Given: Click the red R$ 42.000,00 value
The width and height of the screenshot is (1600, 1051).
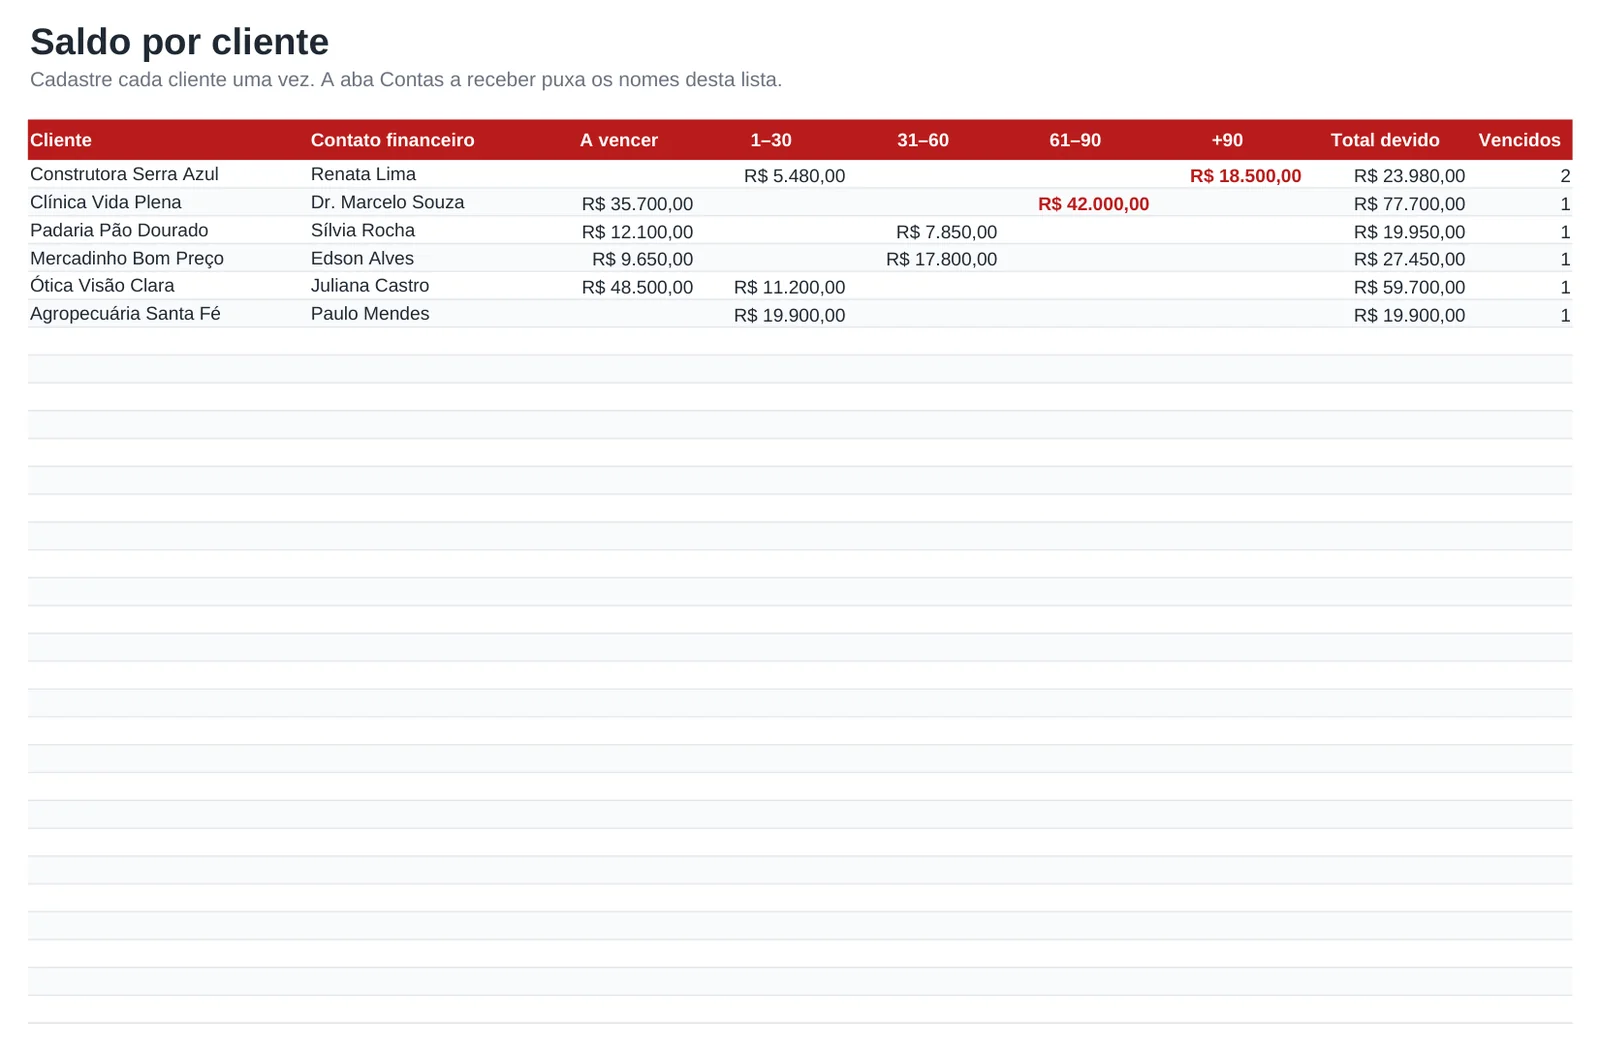Looking at the screenshot, I should (x=1093, y=204).
